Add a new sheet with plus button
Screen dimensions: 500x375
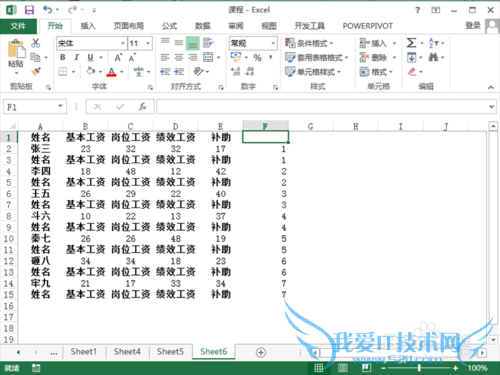[x=261, y=352]
